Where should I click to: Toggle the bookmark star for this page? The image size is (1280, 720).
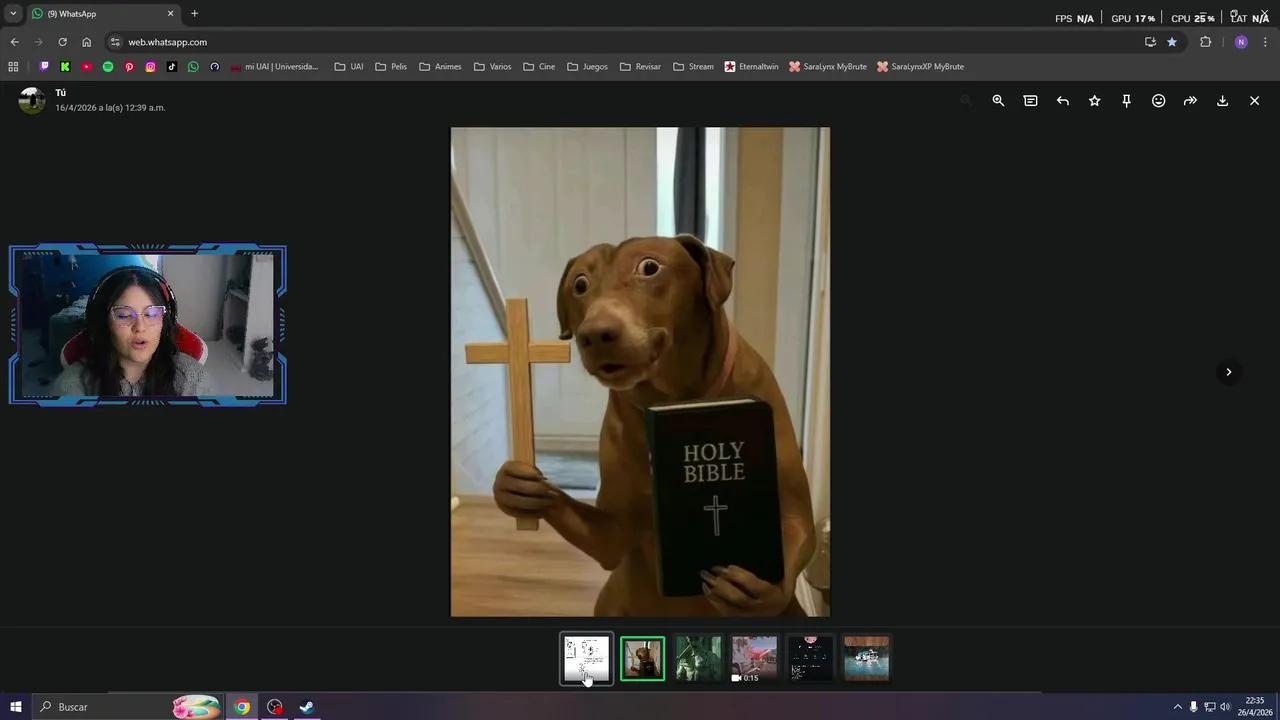point(1172,42)
